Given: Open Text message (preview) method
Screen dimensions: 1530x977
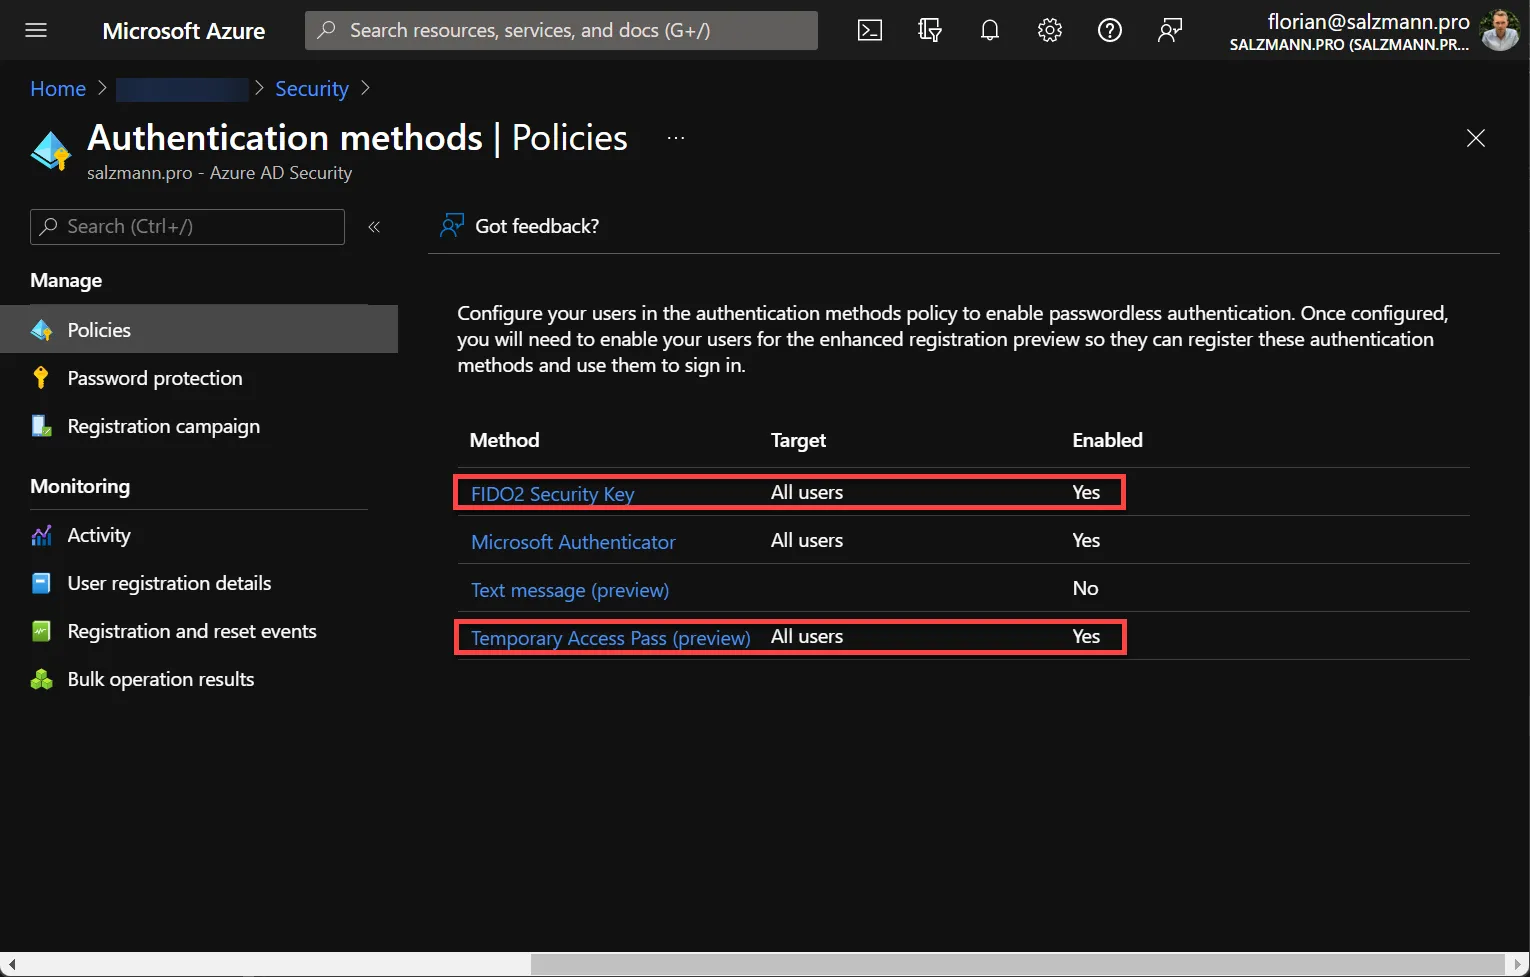Looking at the screenshot, I should pos(570,589).
